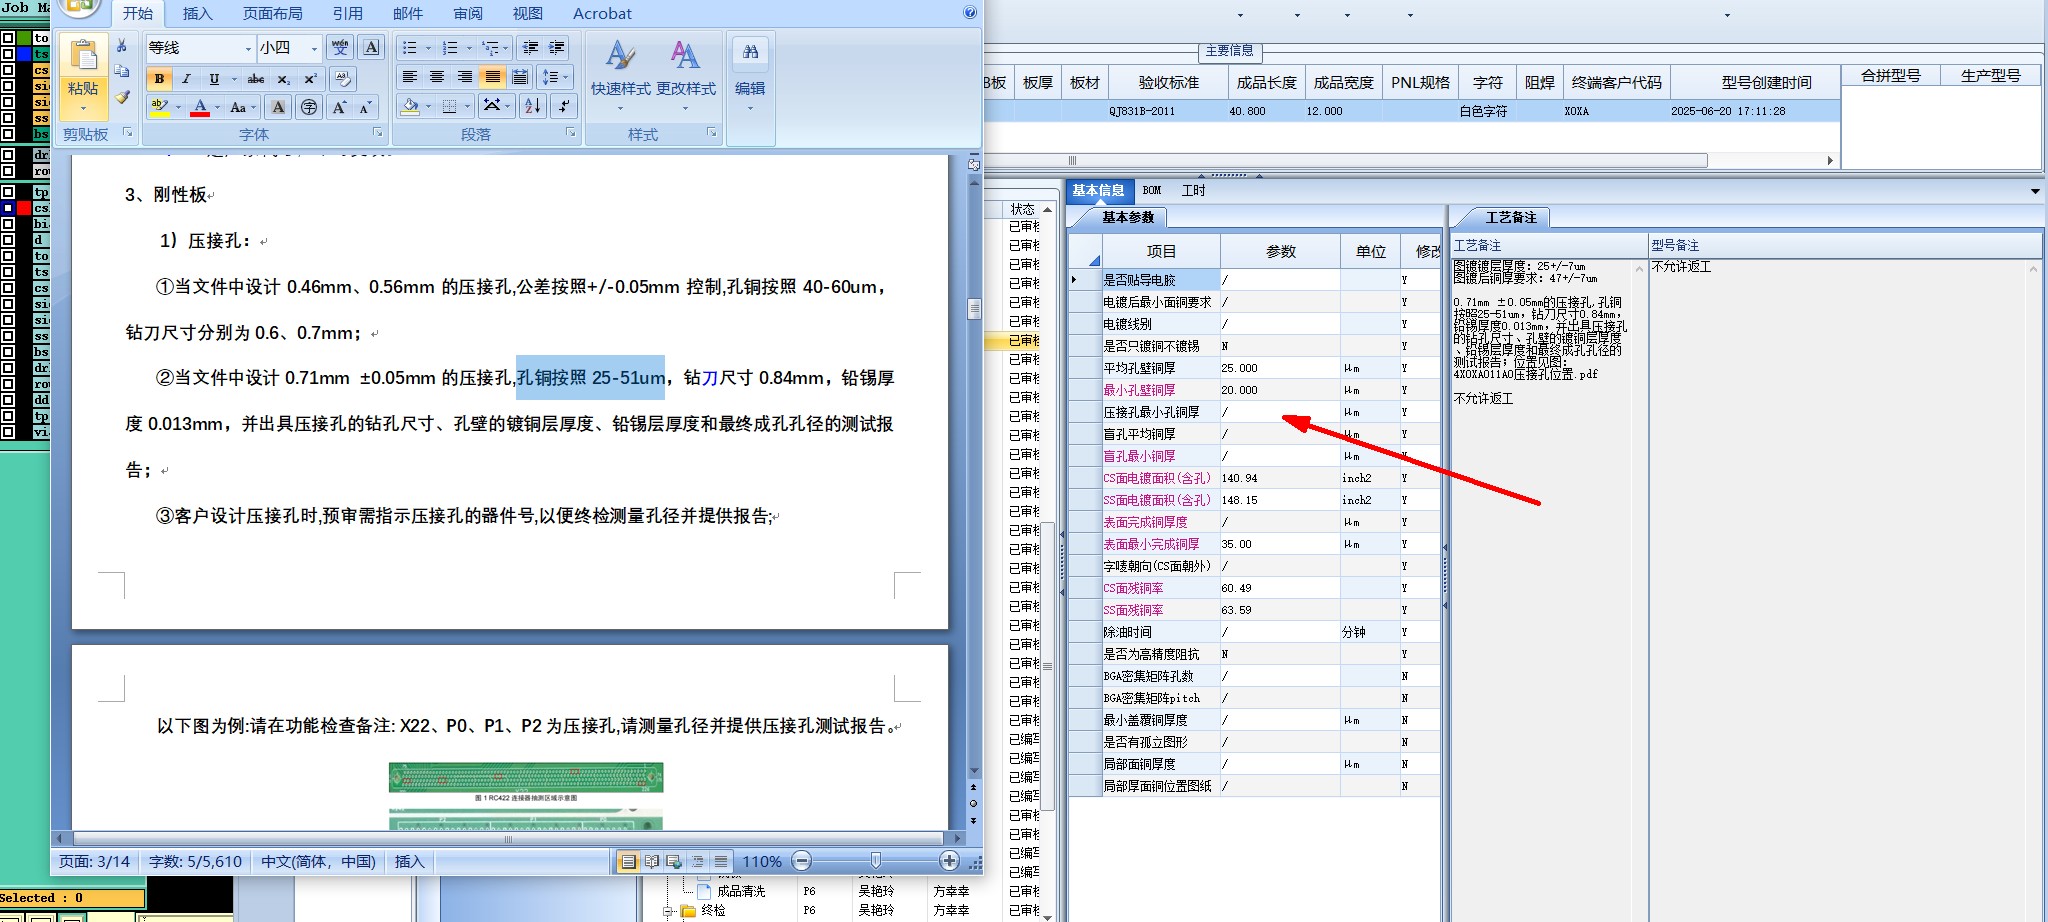Align text left

409,77
